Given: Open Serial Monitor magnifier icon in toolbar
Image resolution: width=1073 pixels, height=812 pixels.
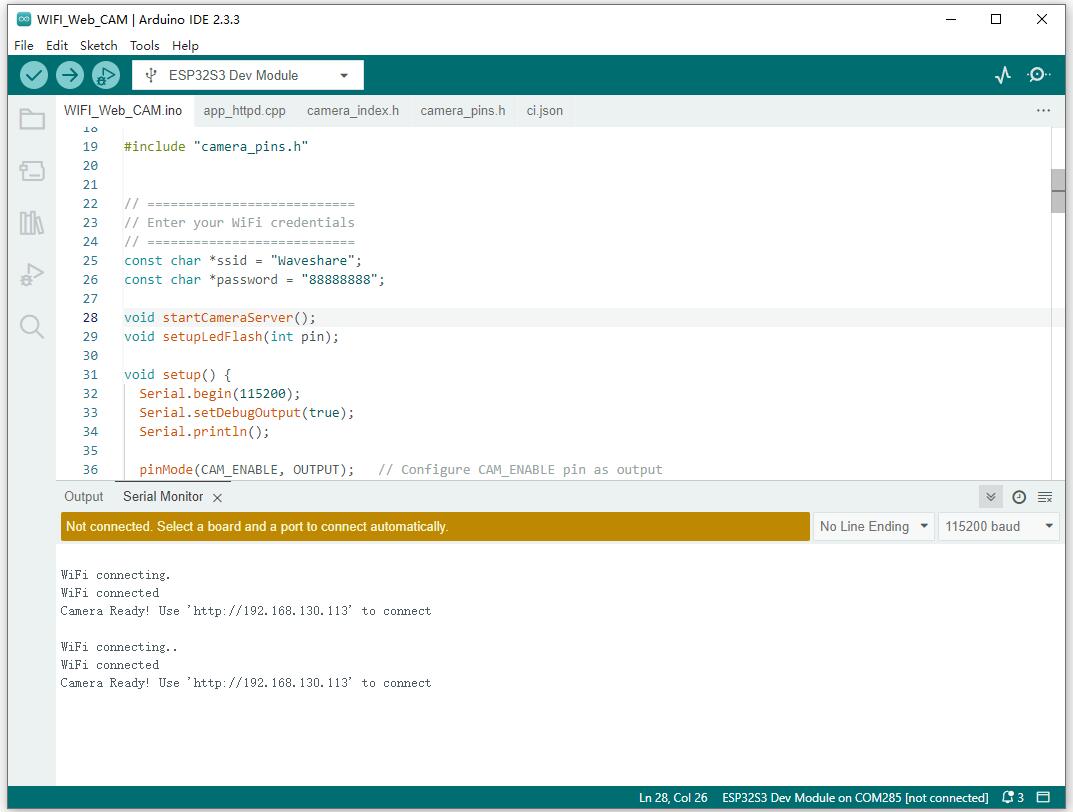Looking at the screenshot, I should [1039, 75].
